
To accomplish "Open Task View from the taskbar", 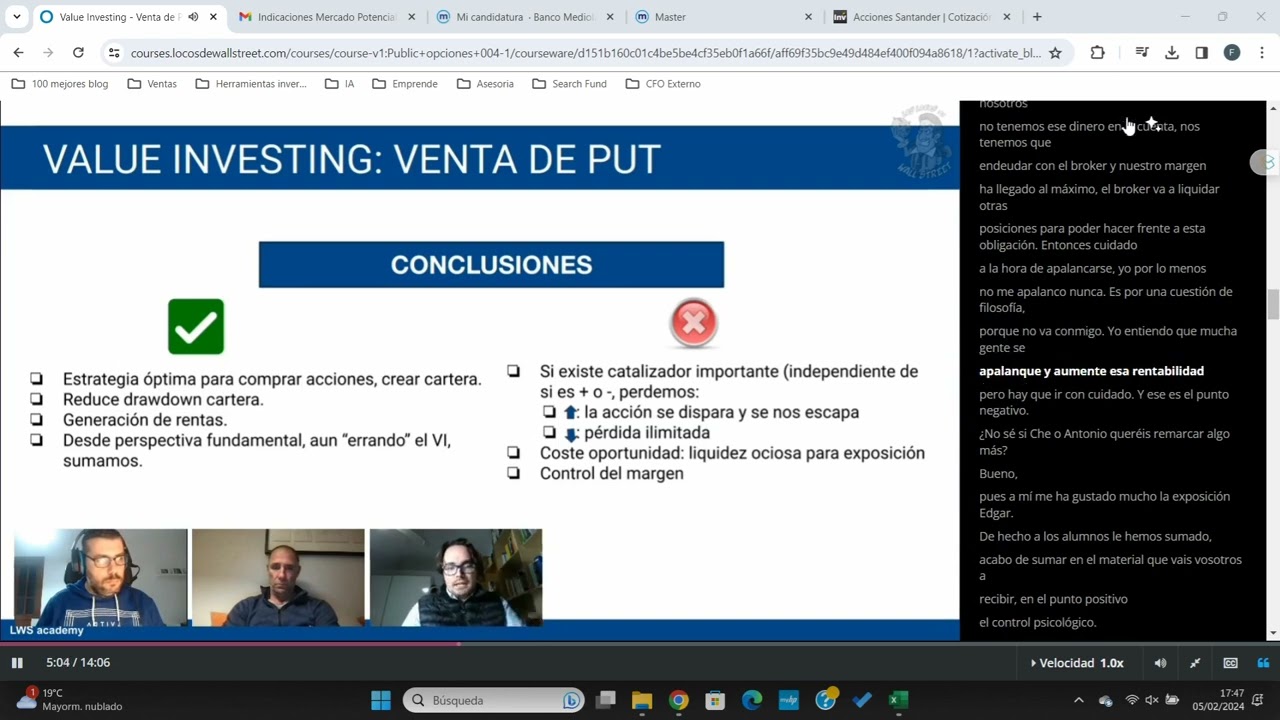I will [605, 700].
